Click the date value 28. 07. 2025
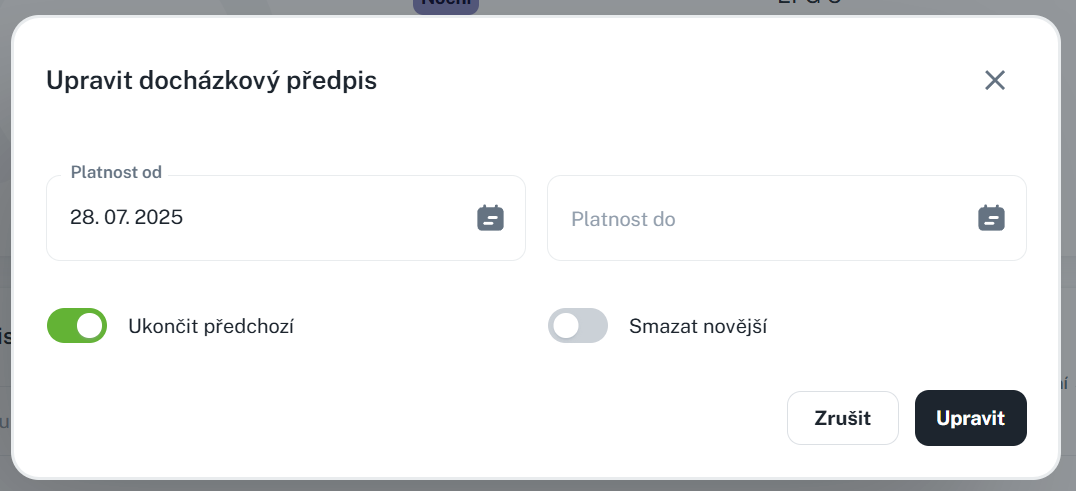Viewport: 1076px width, 491px height. coord(126,217)
